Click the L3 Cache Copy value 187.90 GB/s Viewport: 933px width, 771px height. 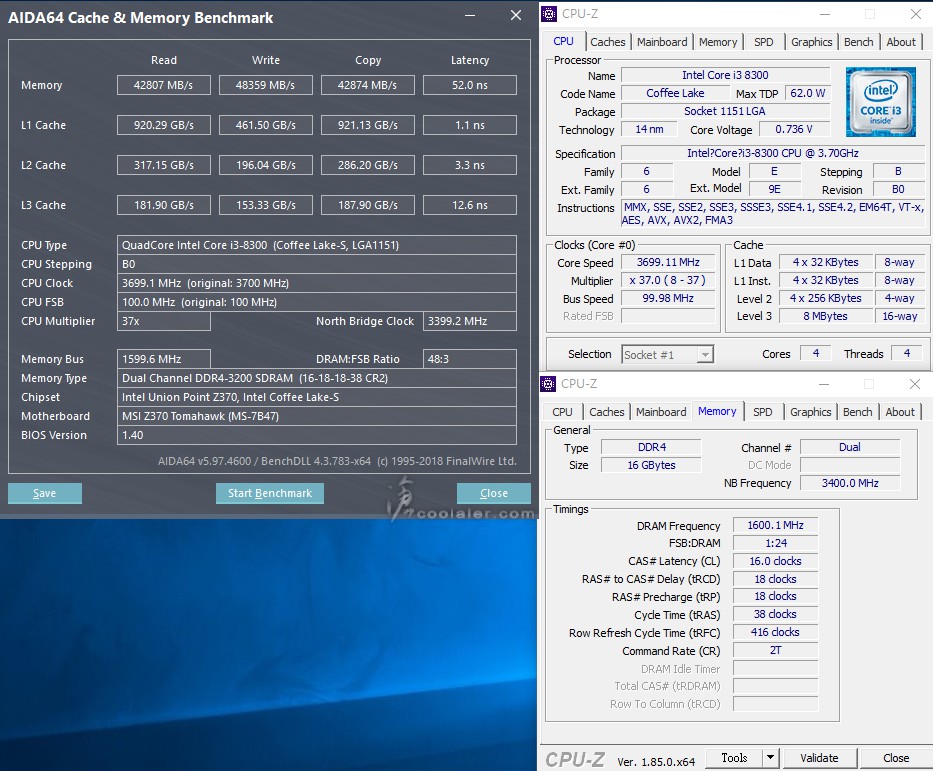(368, 205)
